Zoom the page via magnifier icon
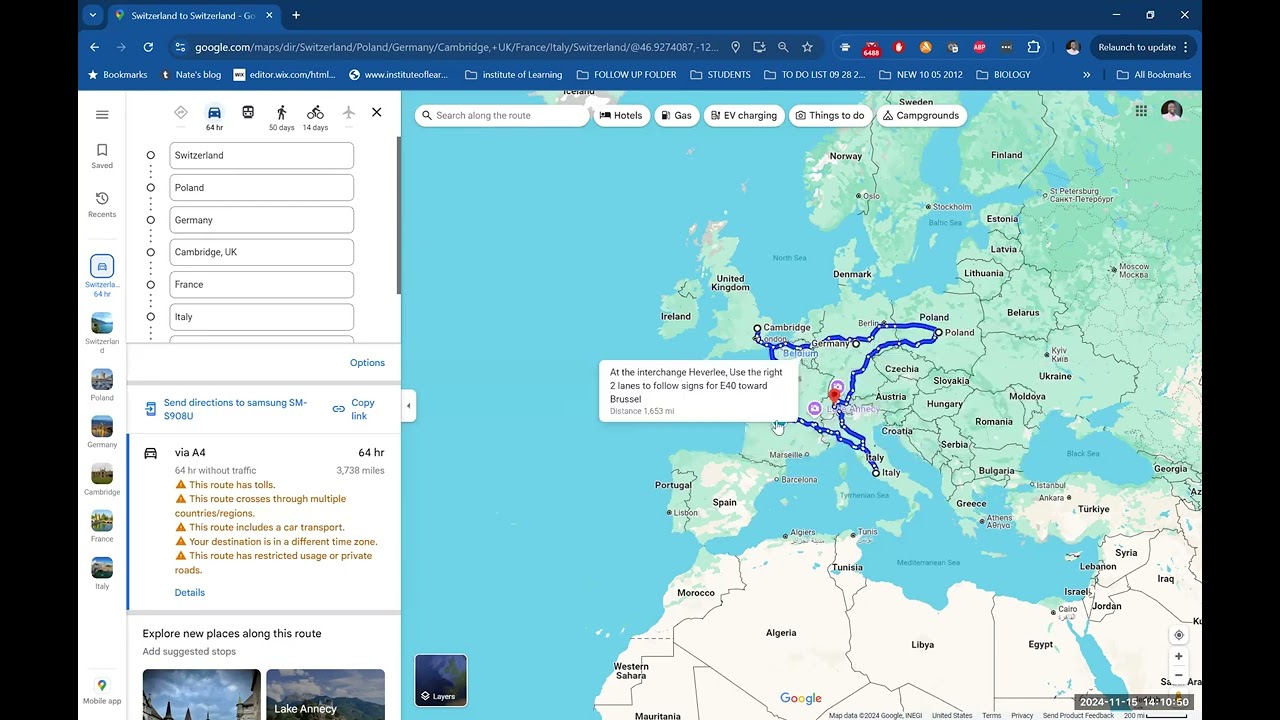Viewport: 1280px width, 720px height. [783, 47]
